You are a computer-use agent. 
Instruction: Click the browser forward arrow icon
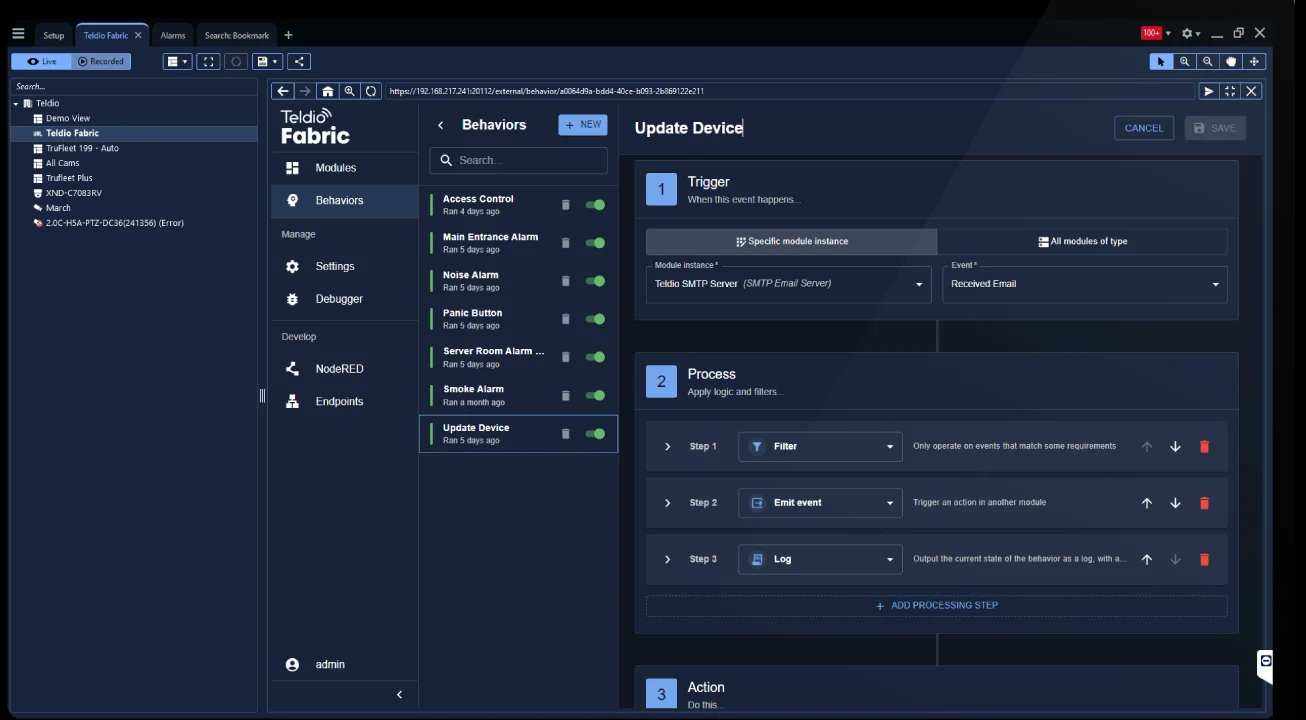pos(305,91)
